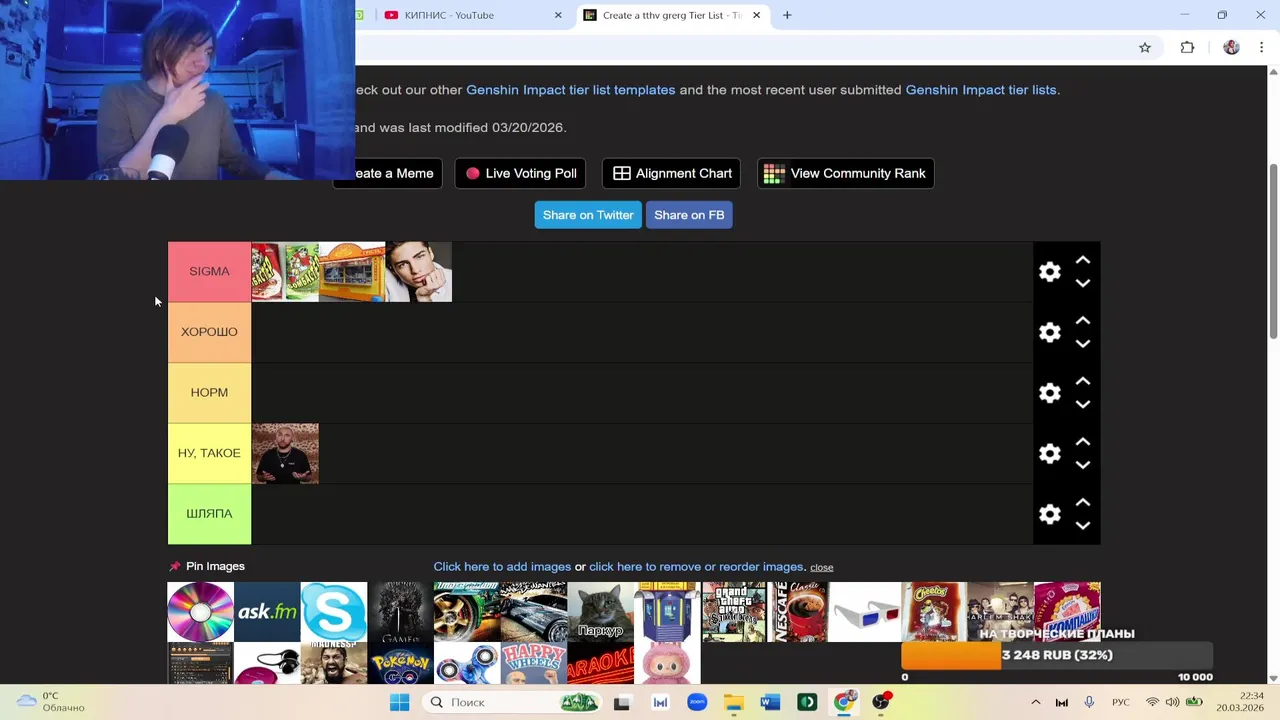The width and height of the screenshot is (1280, 720).
Task: Open settings gear for SIGMA tier row
Action: click(1049, 272)
